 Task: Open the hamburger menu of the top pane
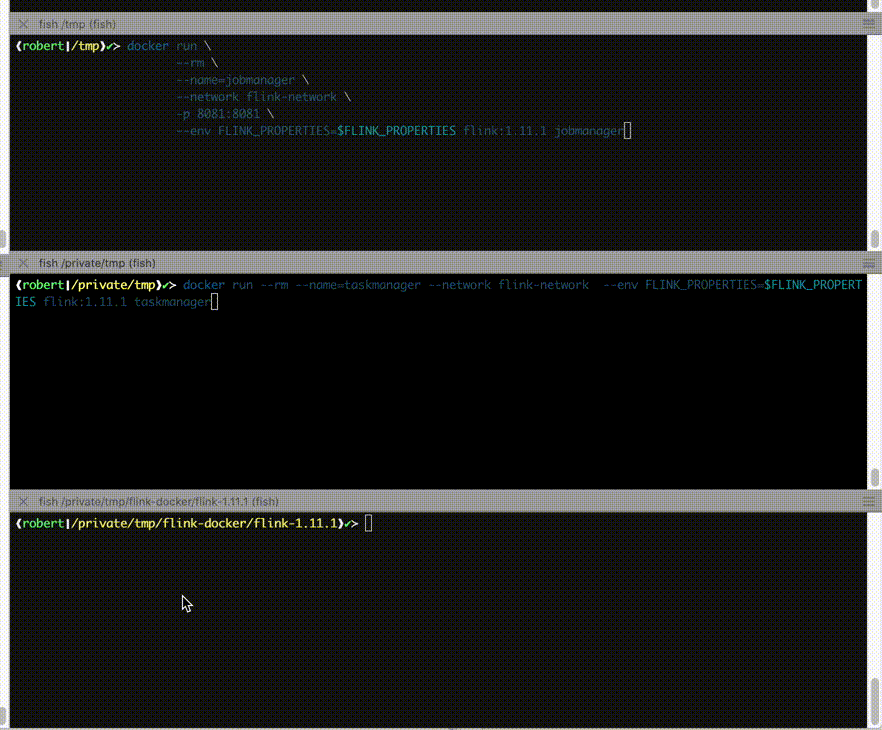[870, 22]
